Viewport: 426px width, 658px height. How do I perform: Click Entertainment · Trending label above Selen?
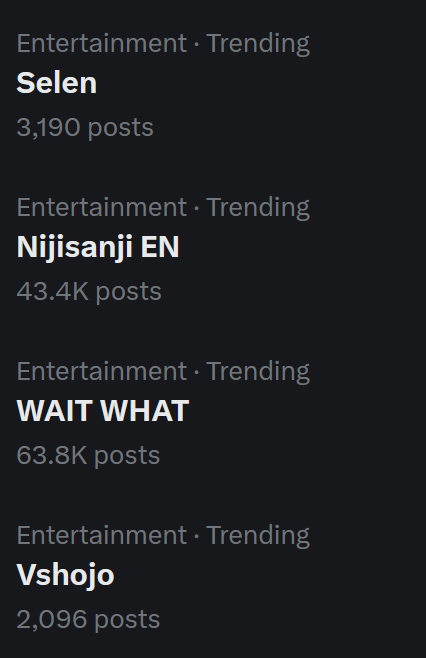(x=163, y=44)
